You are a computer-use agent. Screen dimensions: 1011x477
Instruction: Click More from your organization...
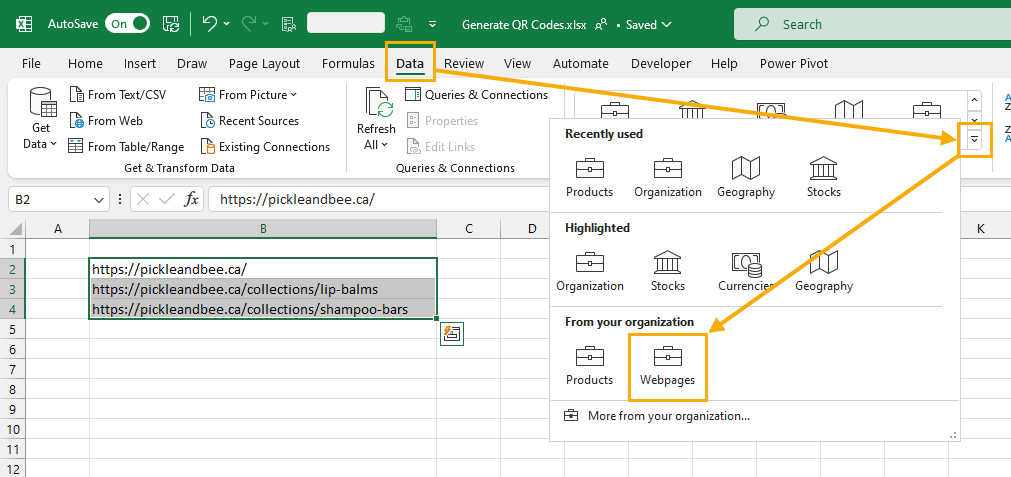pos(656,416)
